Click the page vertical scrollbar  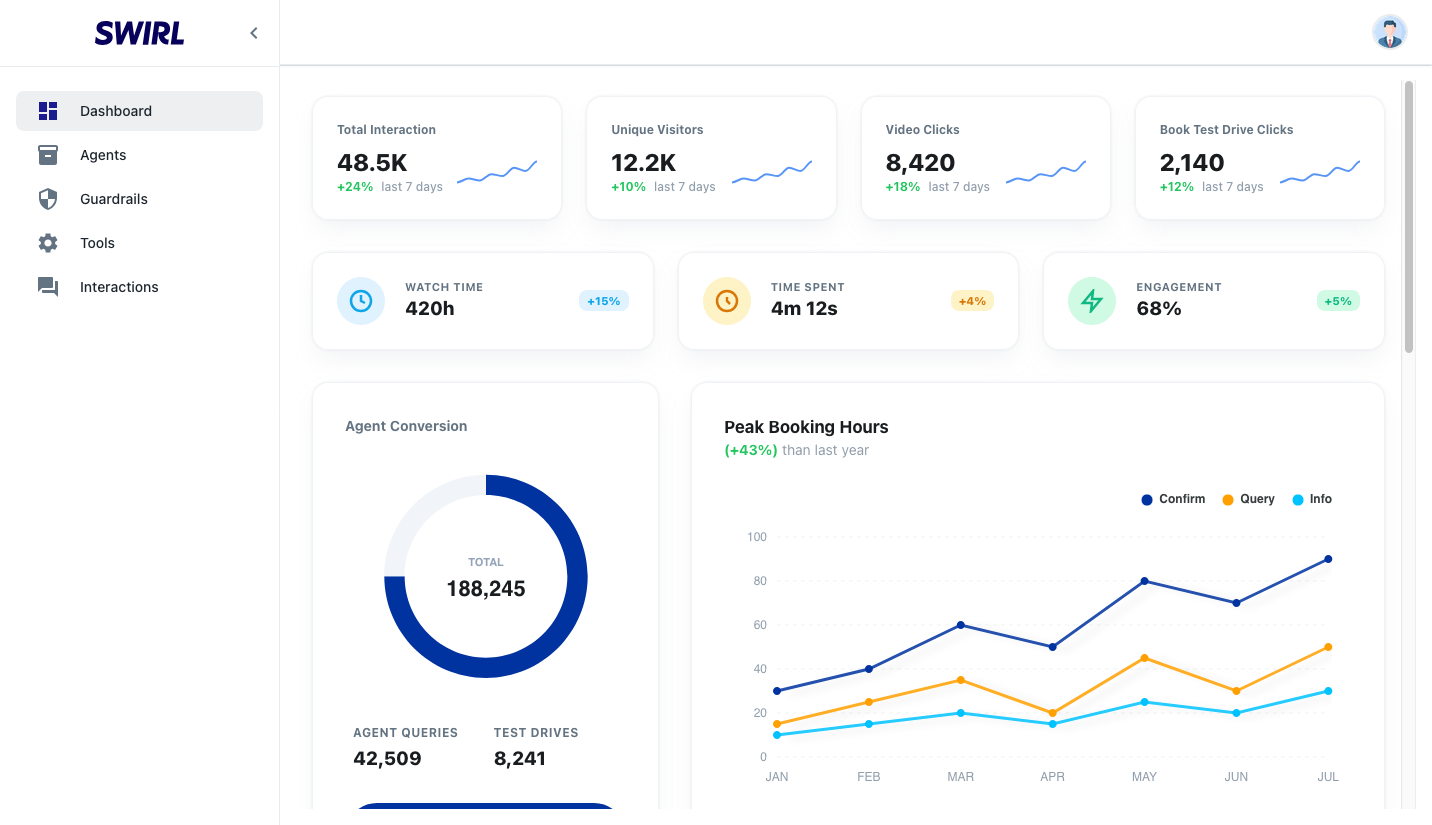pos(1409,217)
